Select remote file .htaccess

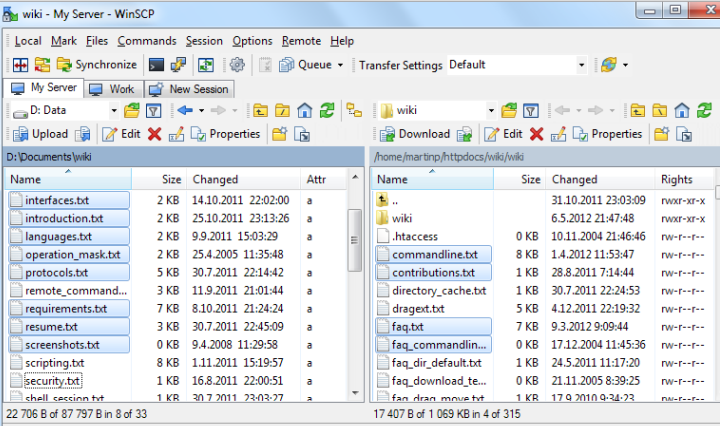coord(415,236)
